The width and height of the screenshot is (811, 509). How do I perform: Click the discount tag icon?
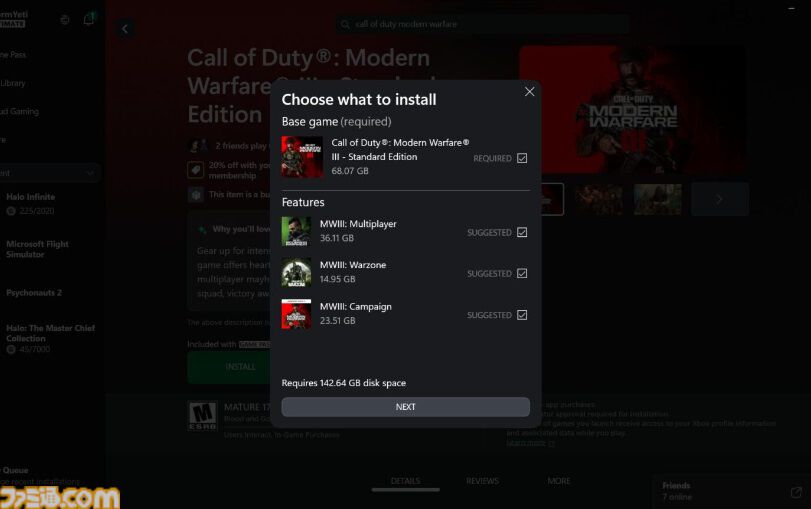pyautogui.click(x=196, y=170)
